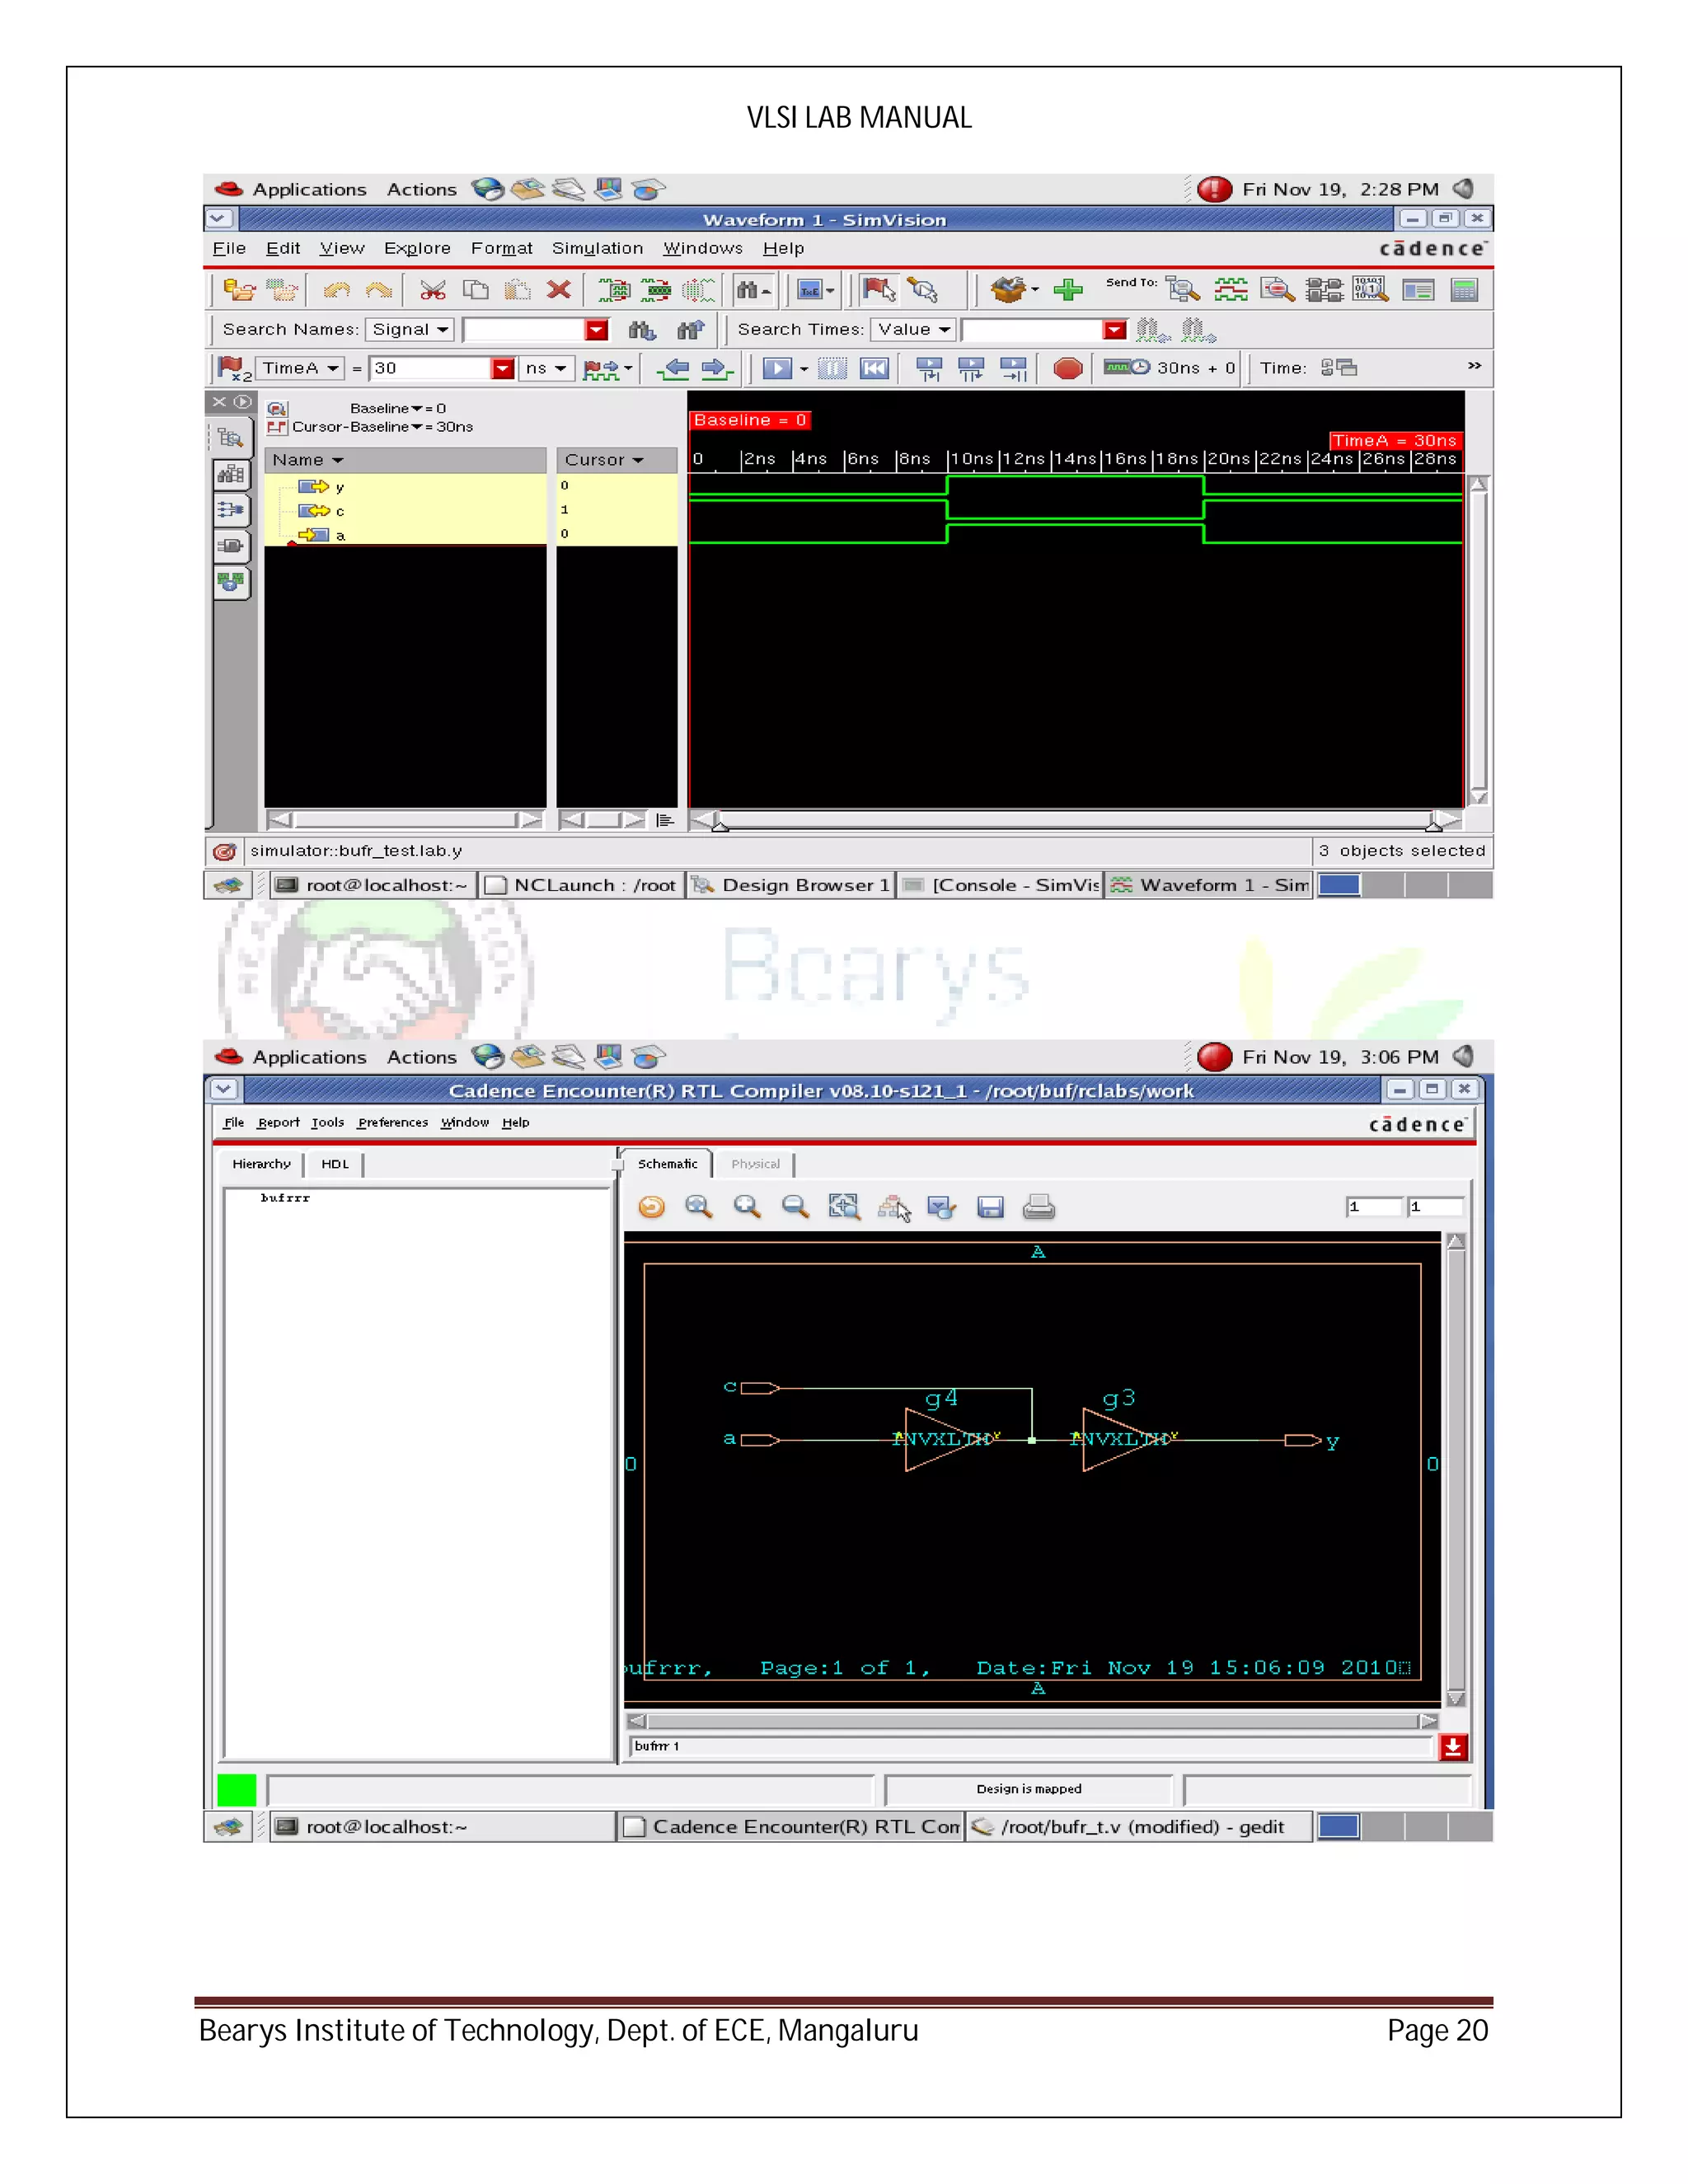
Task: Open the Simulation menu
Action: 597,248
